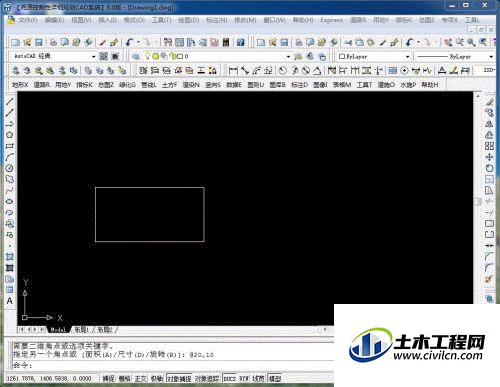Open the 视图(V) menu
This screenshot has height=387, width=500.
pos(81,20)
